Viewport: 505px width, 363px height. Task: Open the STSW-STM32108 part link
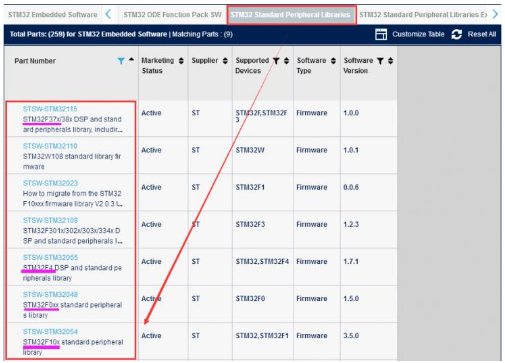tap(50, 220)
